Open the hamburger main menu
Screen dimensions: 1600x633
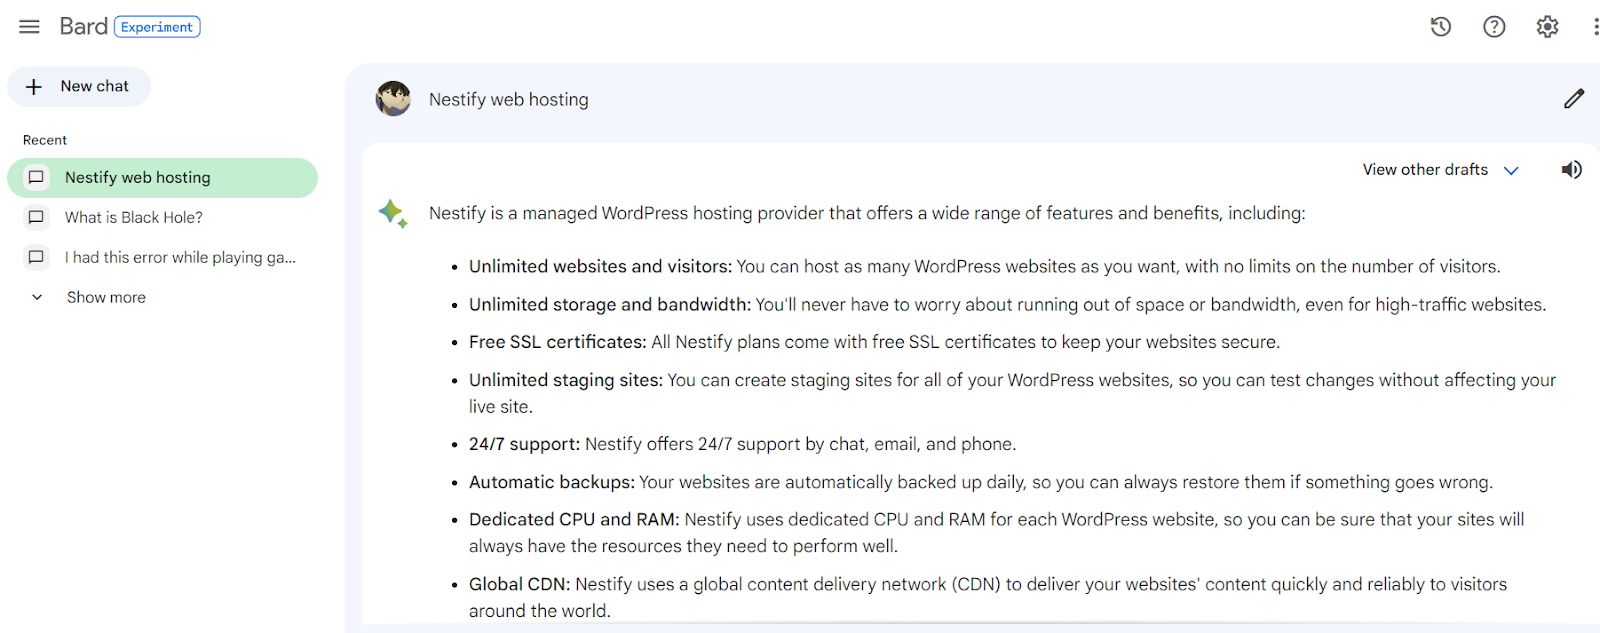29,27
